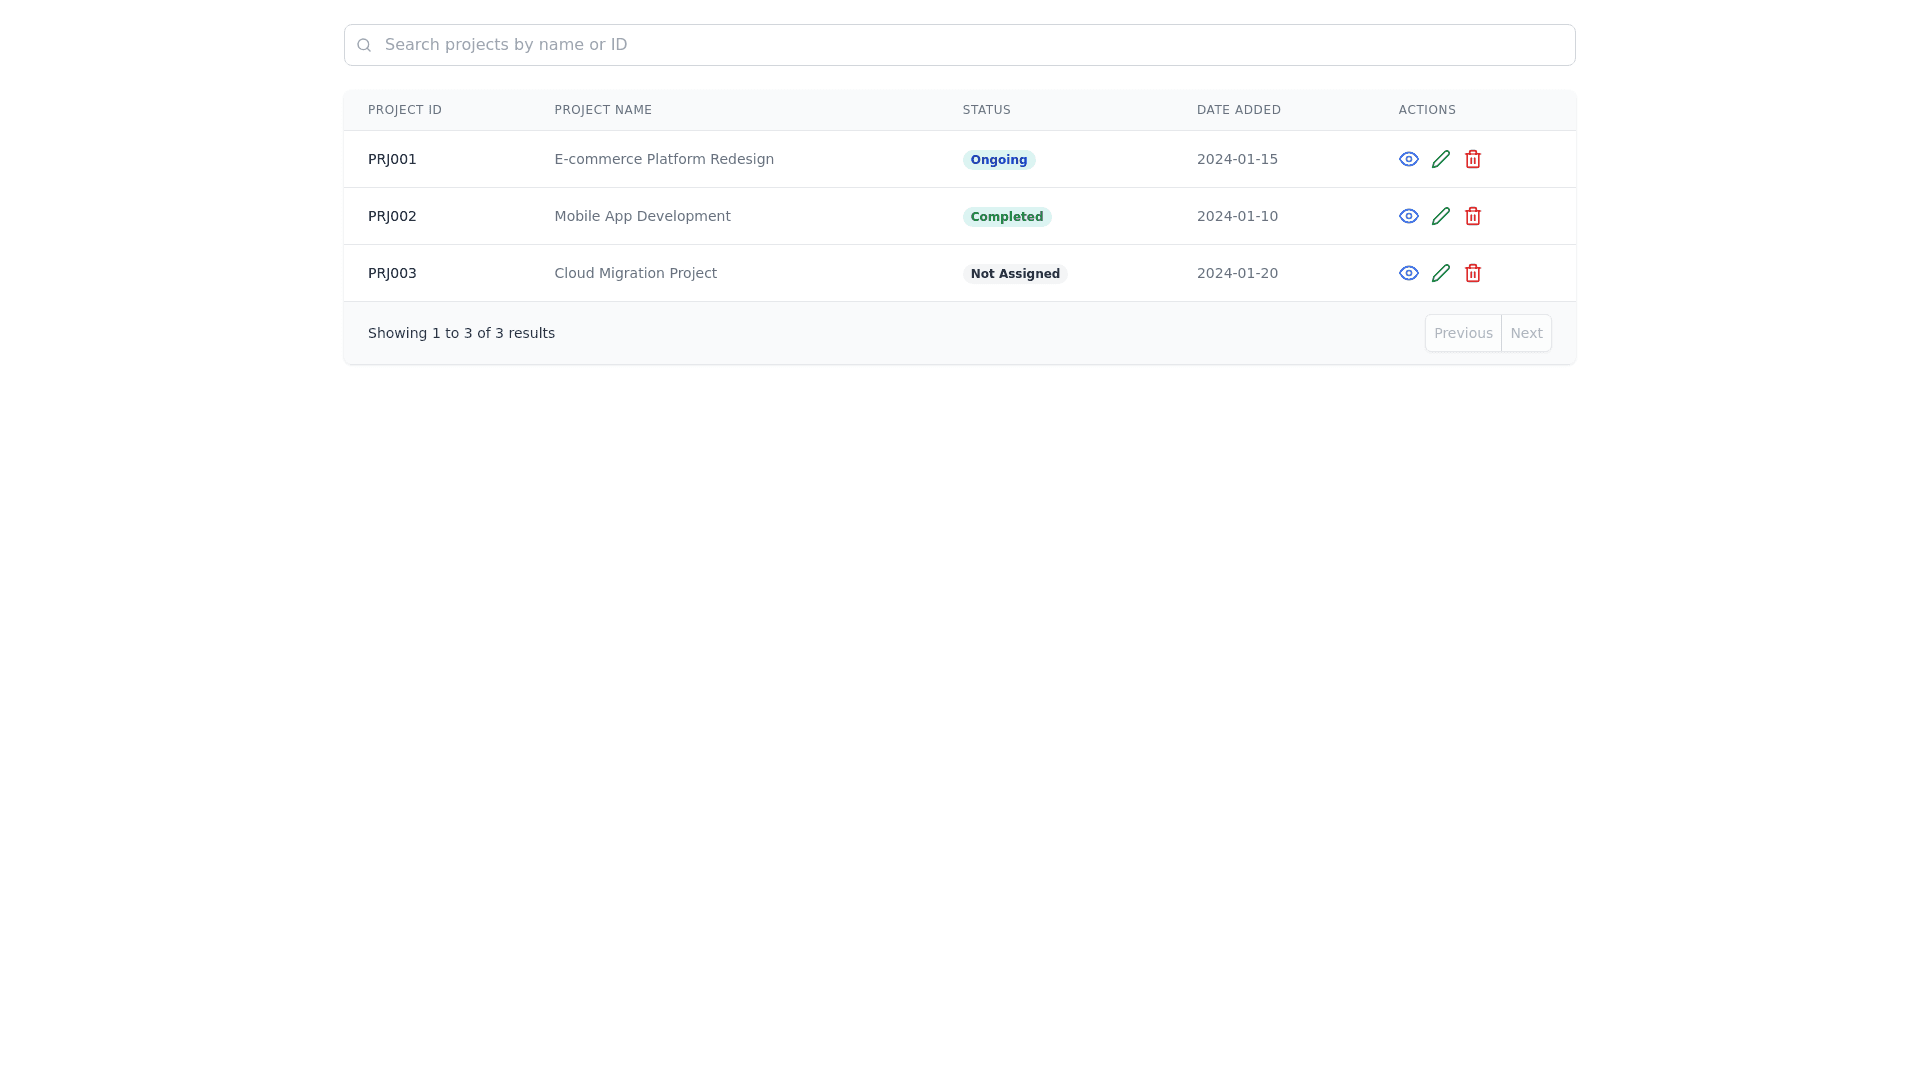Image resolution: width=1920 pixels, height=1080 pixels.
Task: Click the Not Assigned status badge
Action: (x=1014, y=274)
